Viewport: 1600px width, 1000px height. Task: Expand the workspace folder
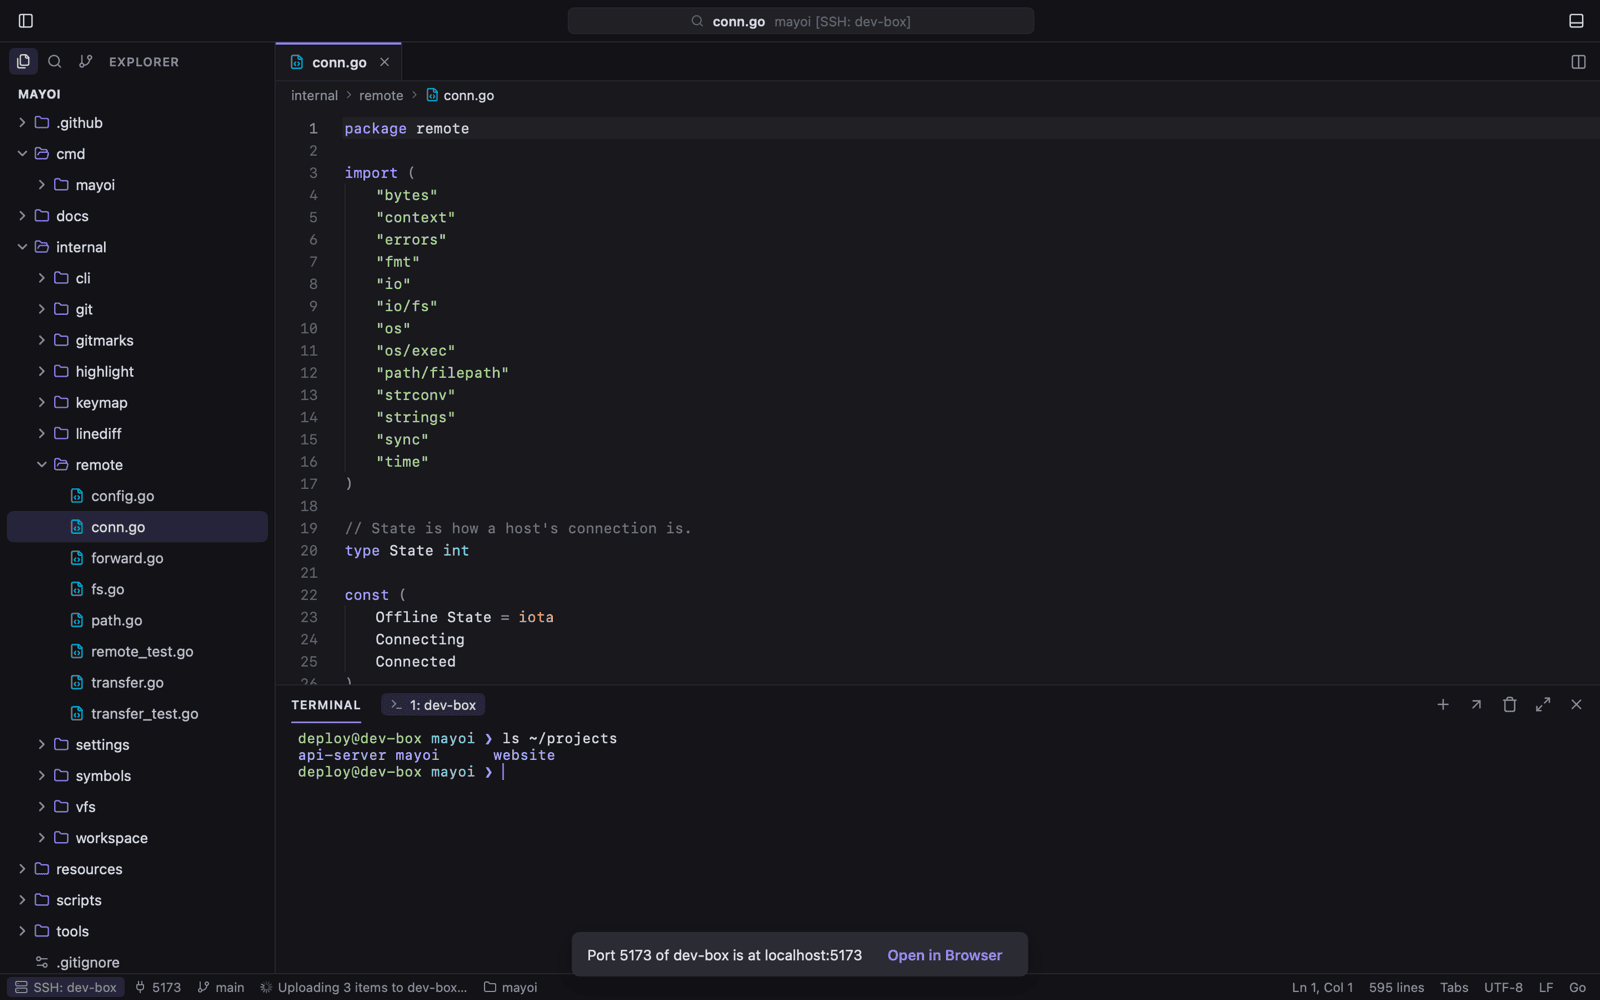pyautogui.click(x=137, y=838)
